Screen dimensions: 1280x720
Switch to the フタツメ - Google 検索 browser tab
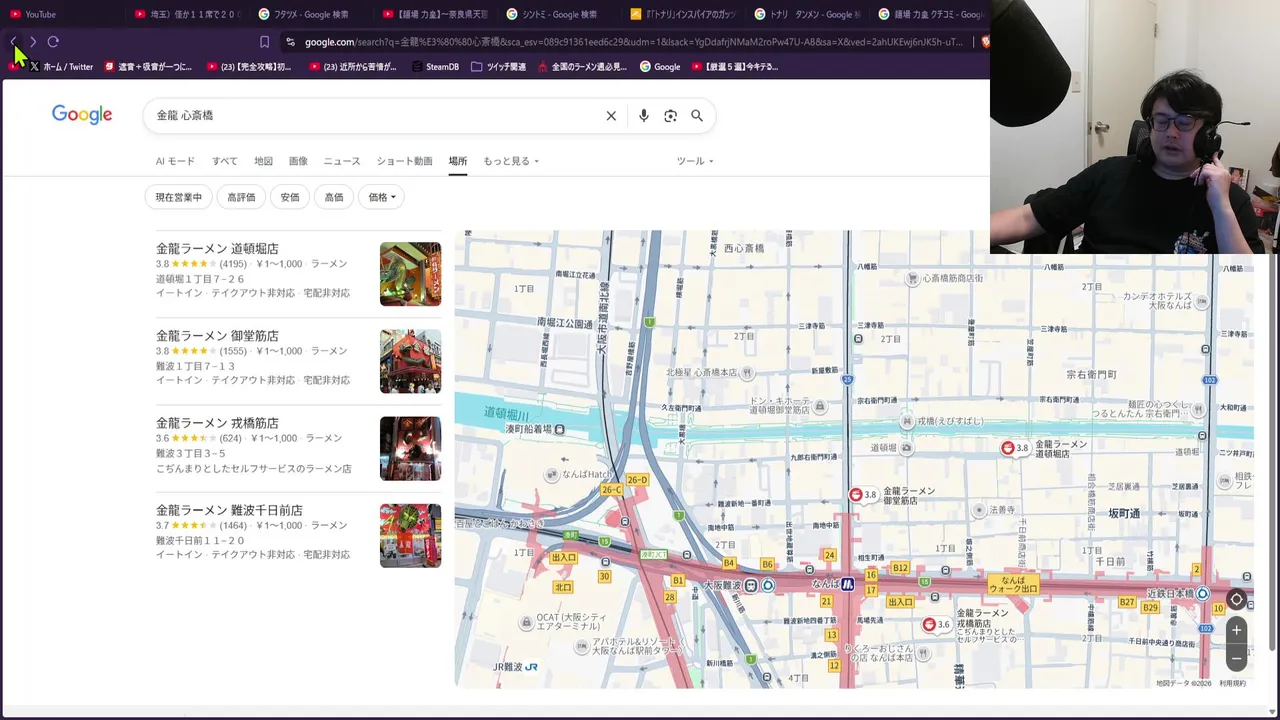coord(310,14)
